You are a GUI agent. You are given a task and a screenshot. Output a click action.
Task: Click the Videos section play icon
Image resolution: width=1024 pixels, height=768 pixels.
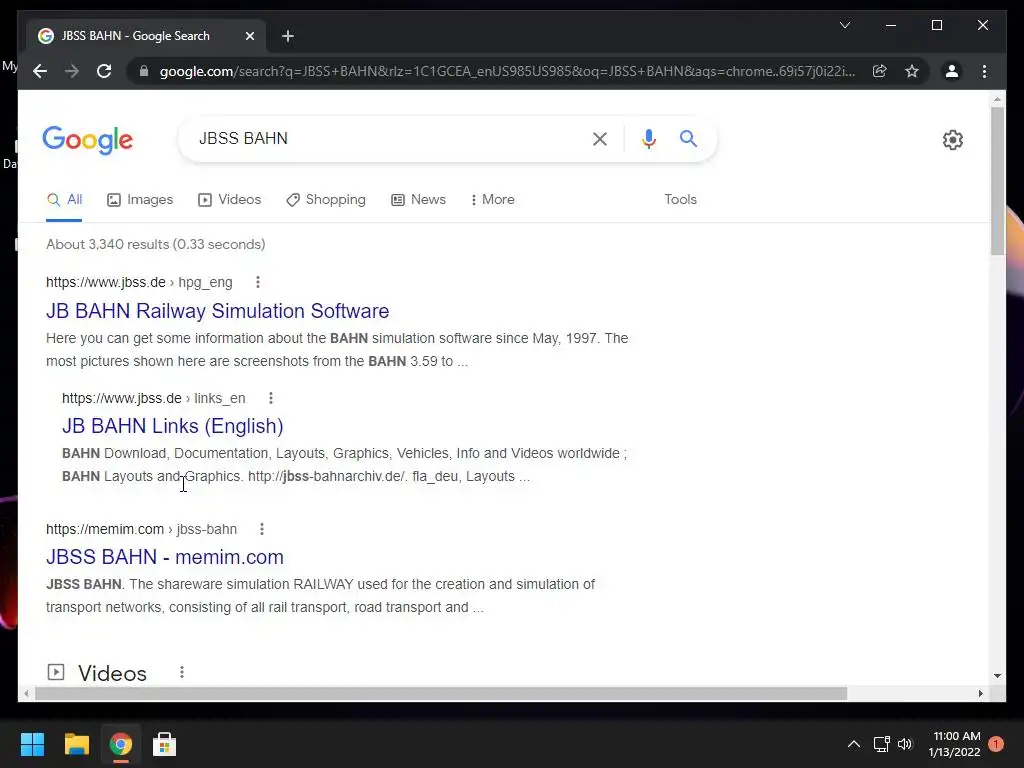point(56,672)
